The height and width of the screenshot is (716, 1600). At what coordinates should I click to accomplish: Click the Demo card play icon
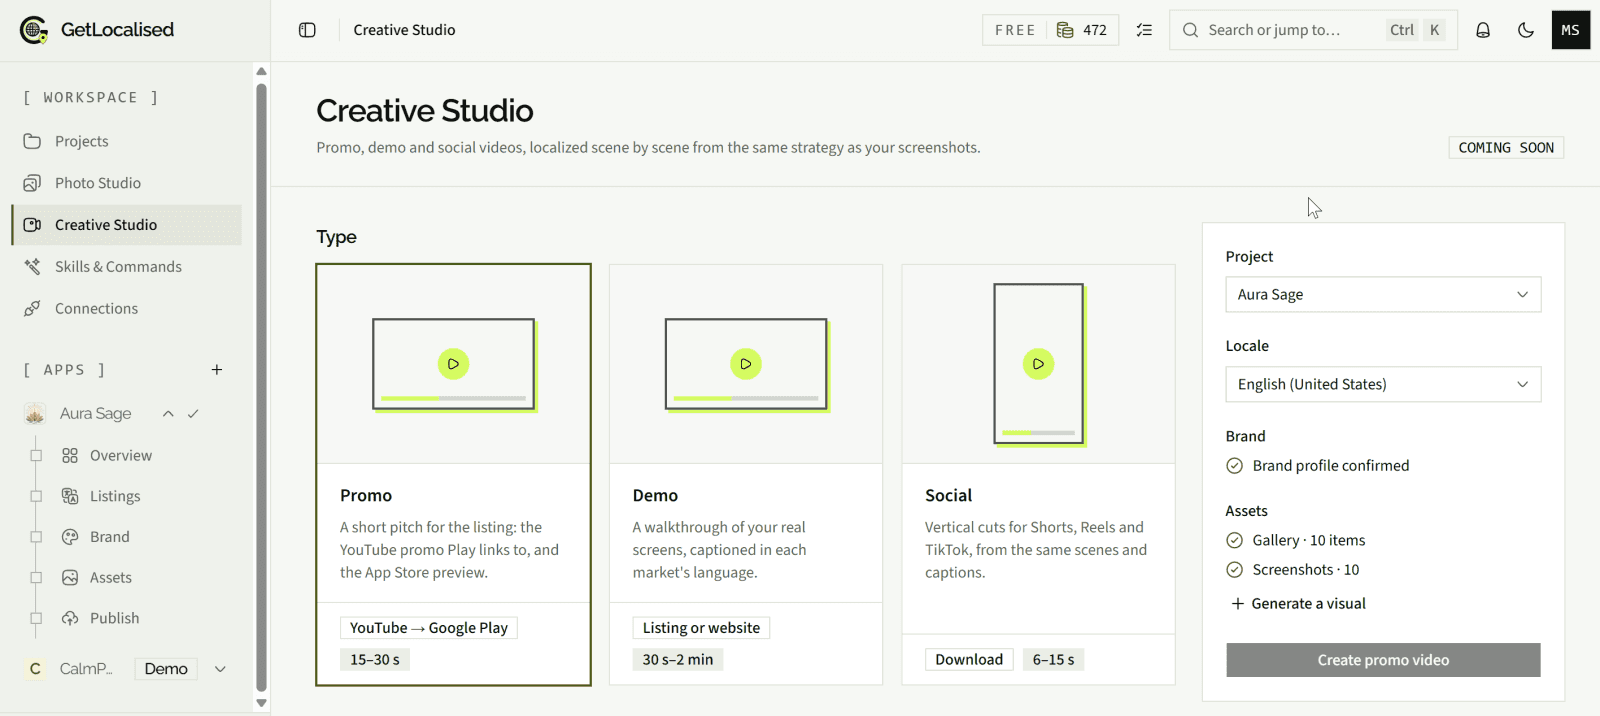746,364
